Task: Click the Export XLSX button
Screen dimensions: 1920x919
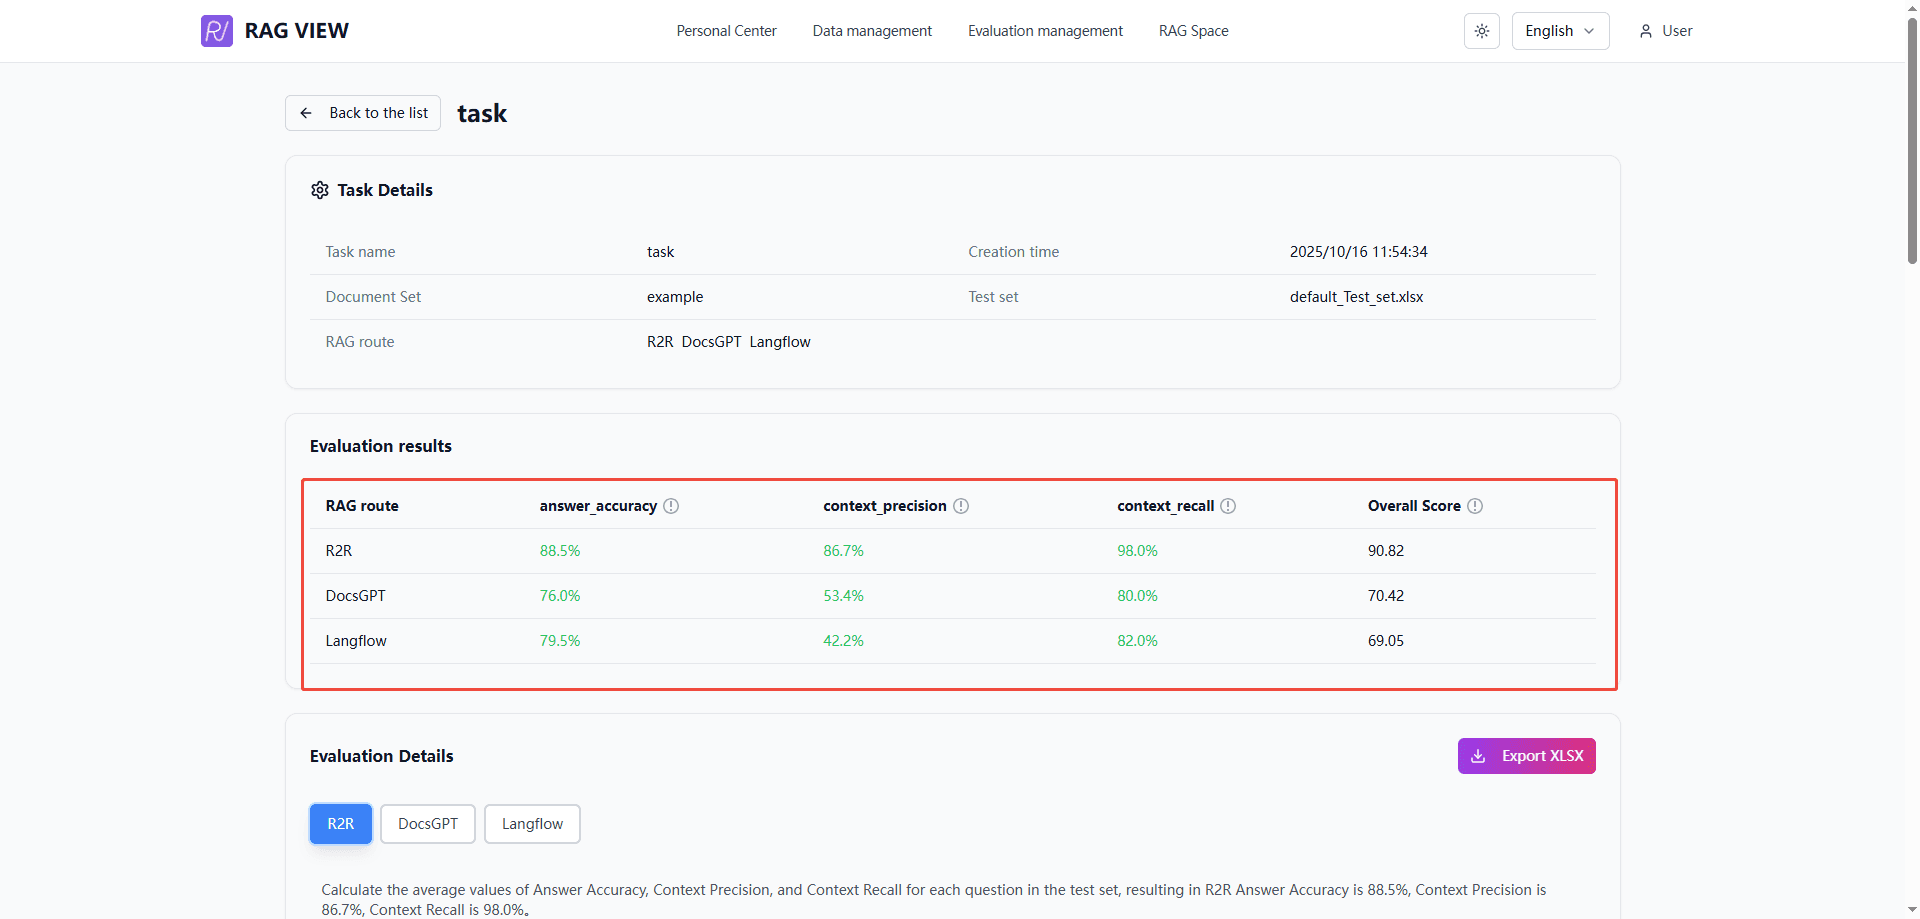Action: pos(1527,756)
